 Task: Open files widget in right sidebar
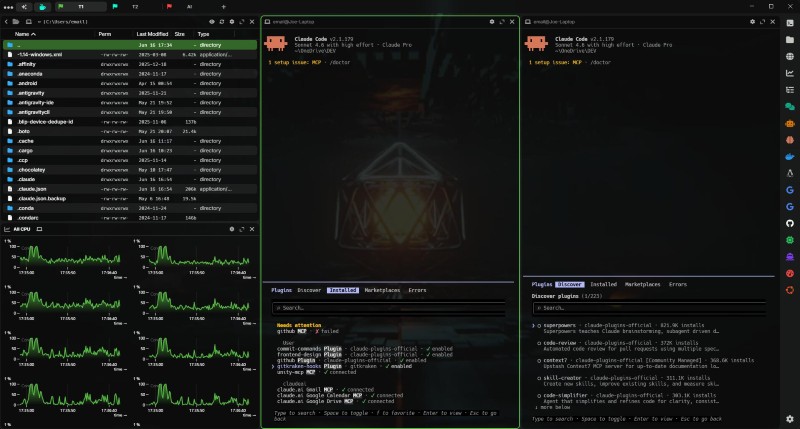pos(790,40)
